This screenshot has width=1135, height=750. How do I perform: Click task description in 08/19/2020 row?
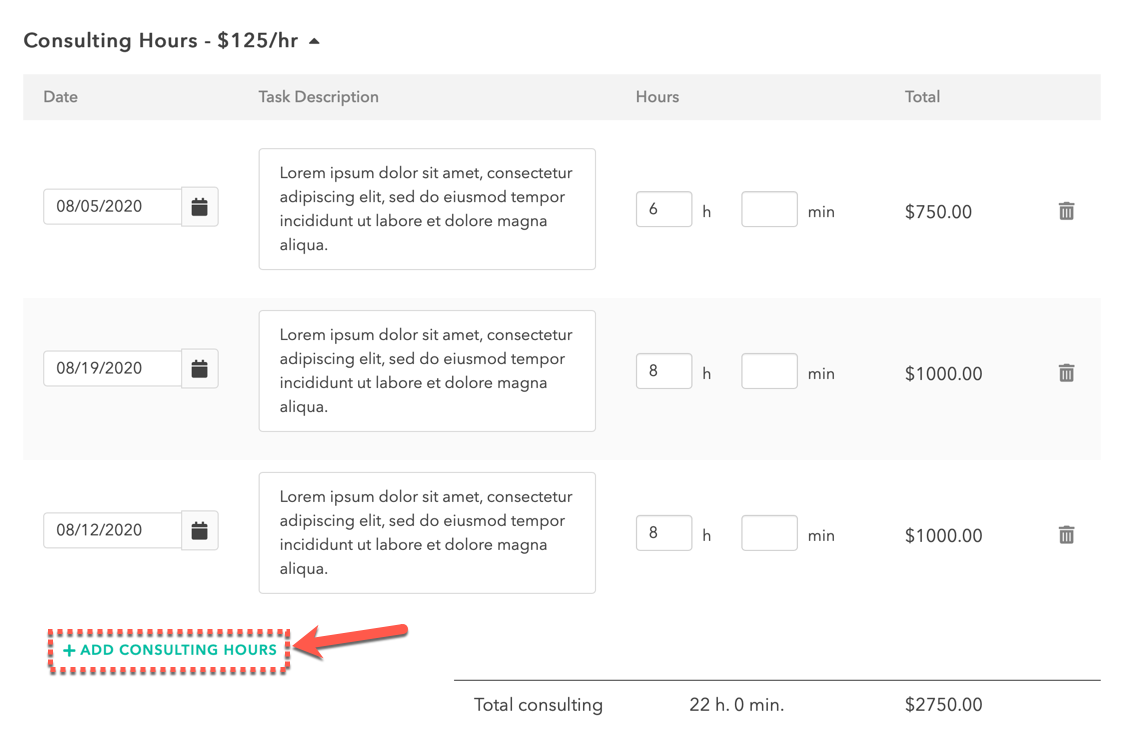click(x=427, y=371)
